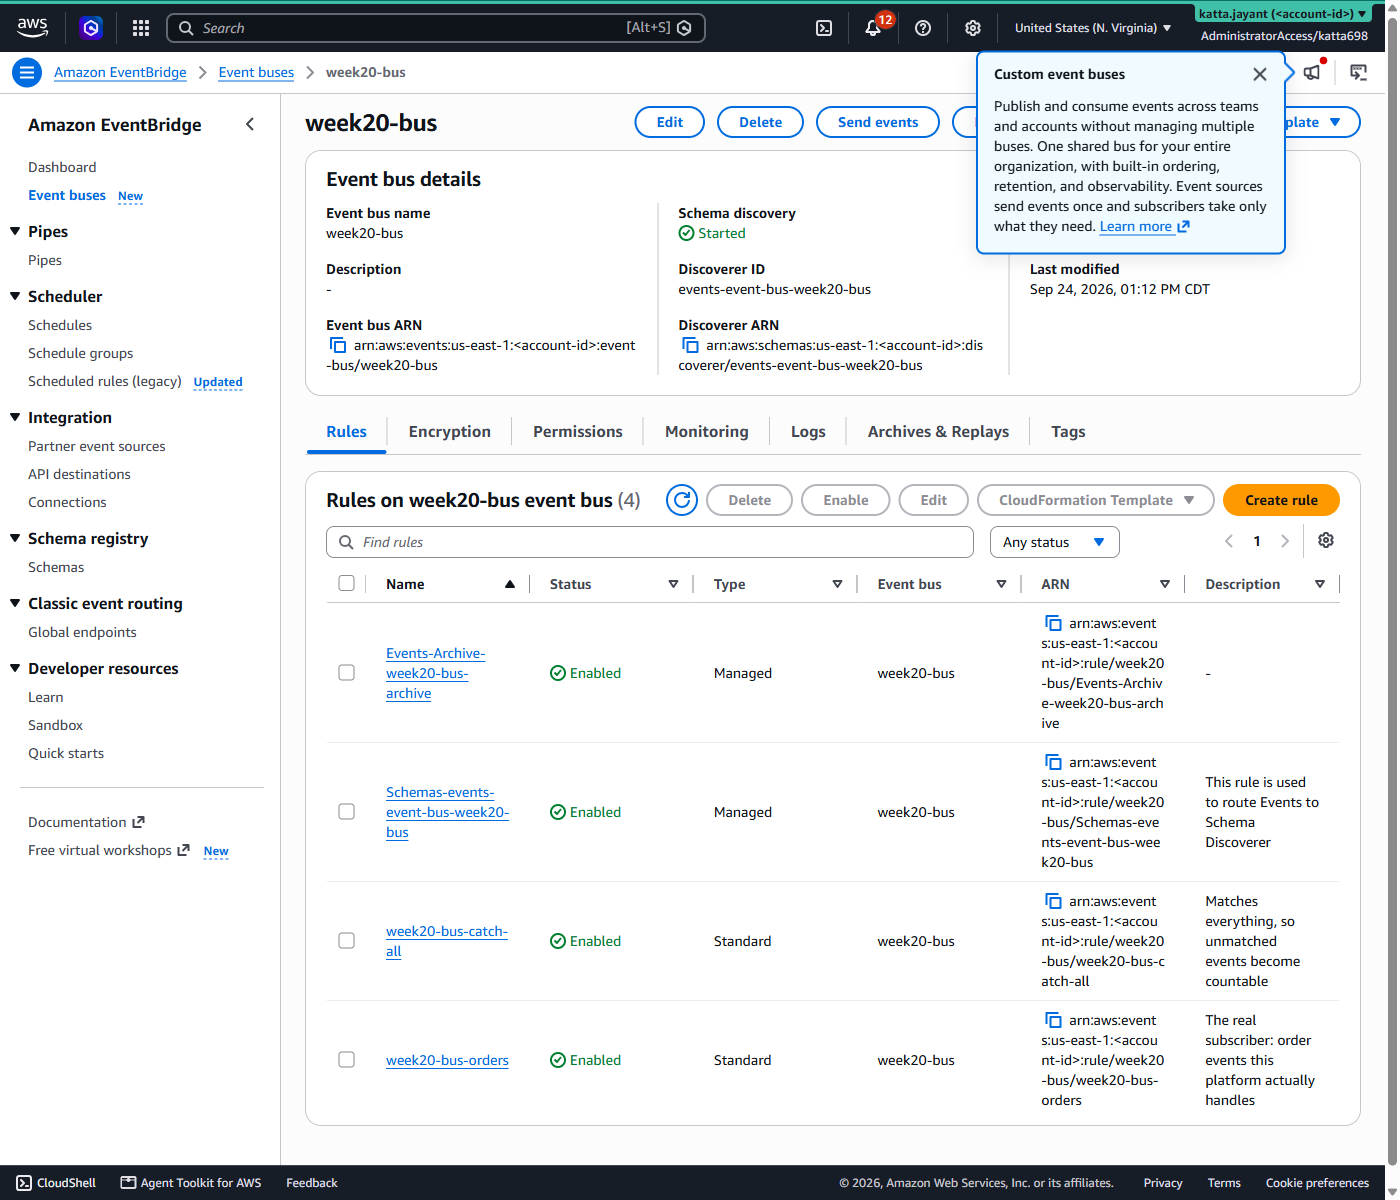Open the services grid menu icon
The width and height of the screenshot is (1400, 1200).
pyautogui.click(x=141, y=28)
